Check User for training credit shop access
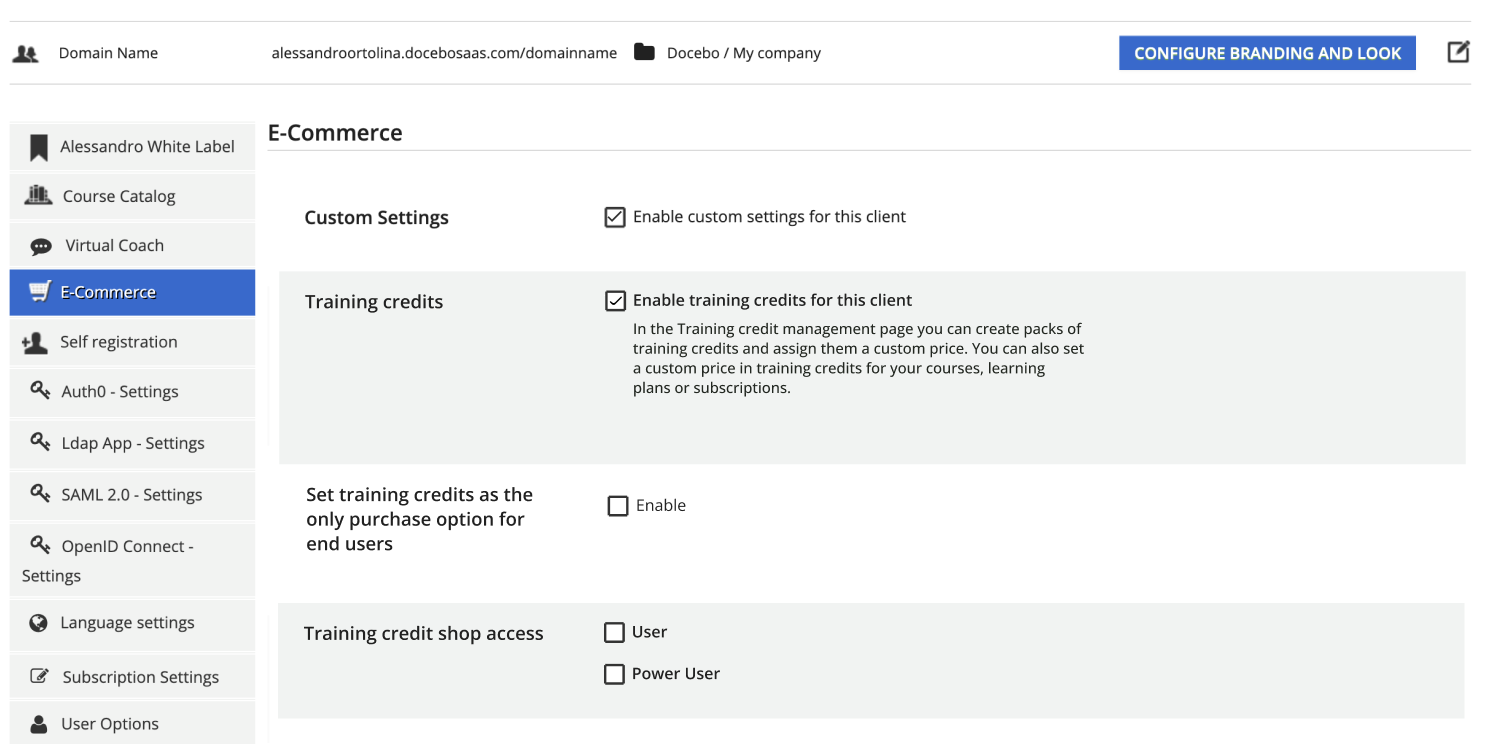The image size is (1492, 744). 614,632
